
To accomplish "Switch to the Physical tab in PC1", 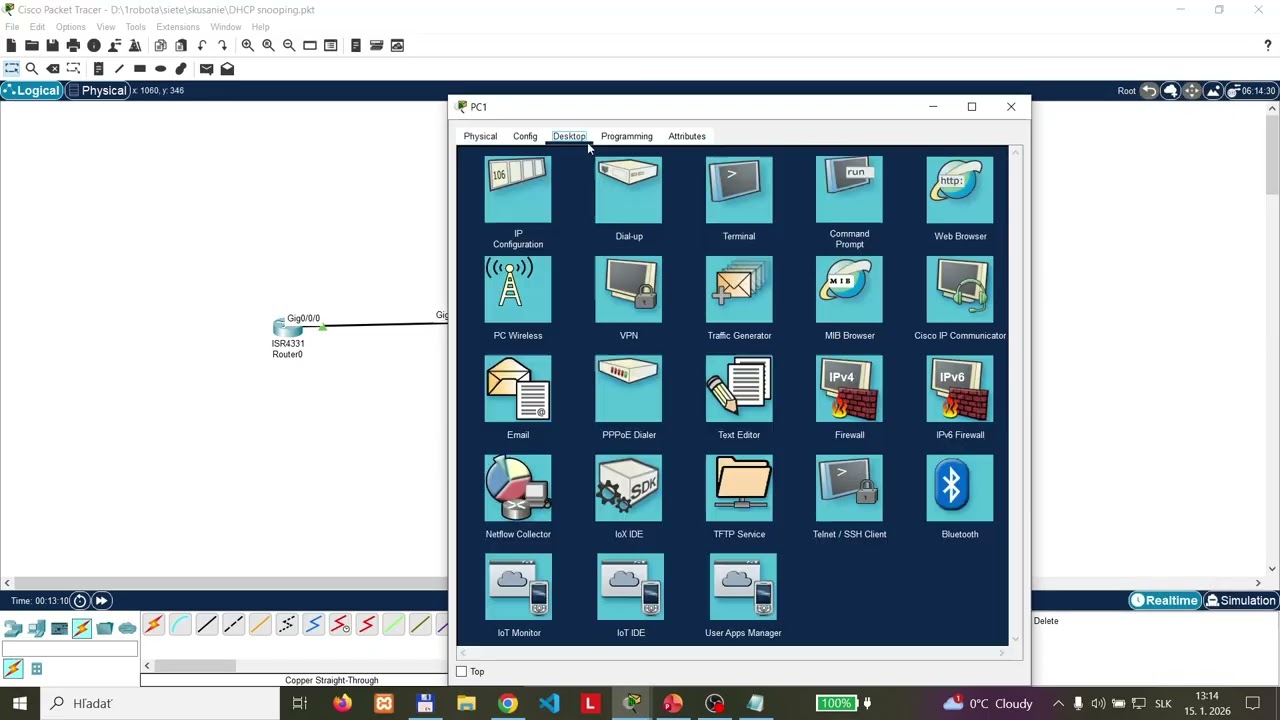I will click(480, 136).
